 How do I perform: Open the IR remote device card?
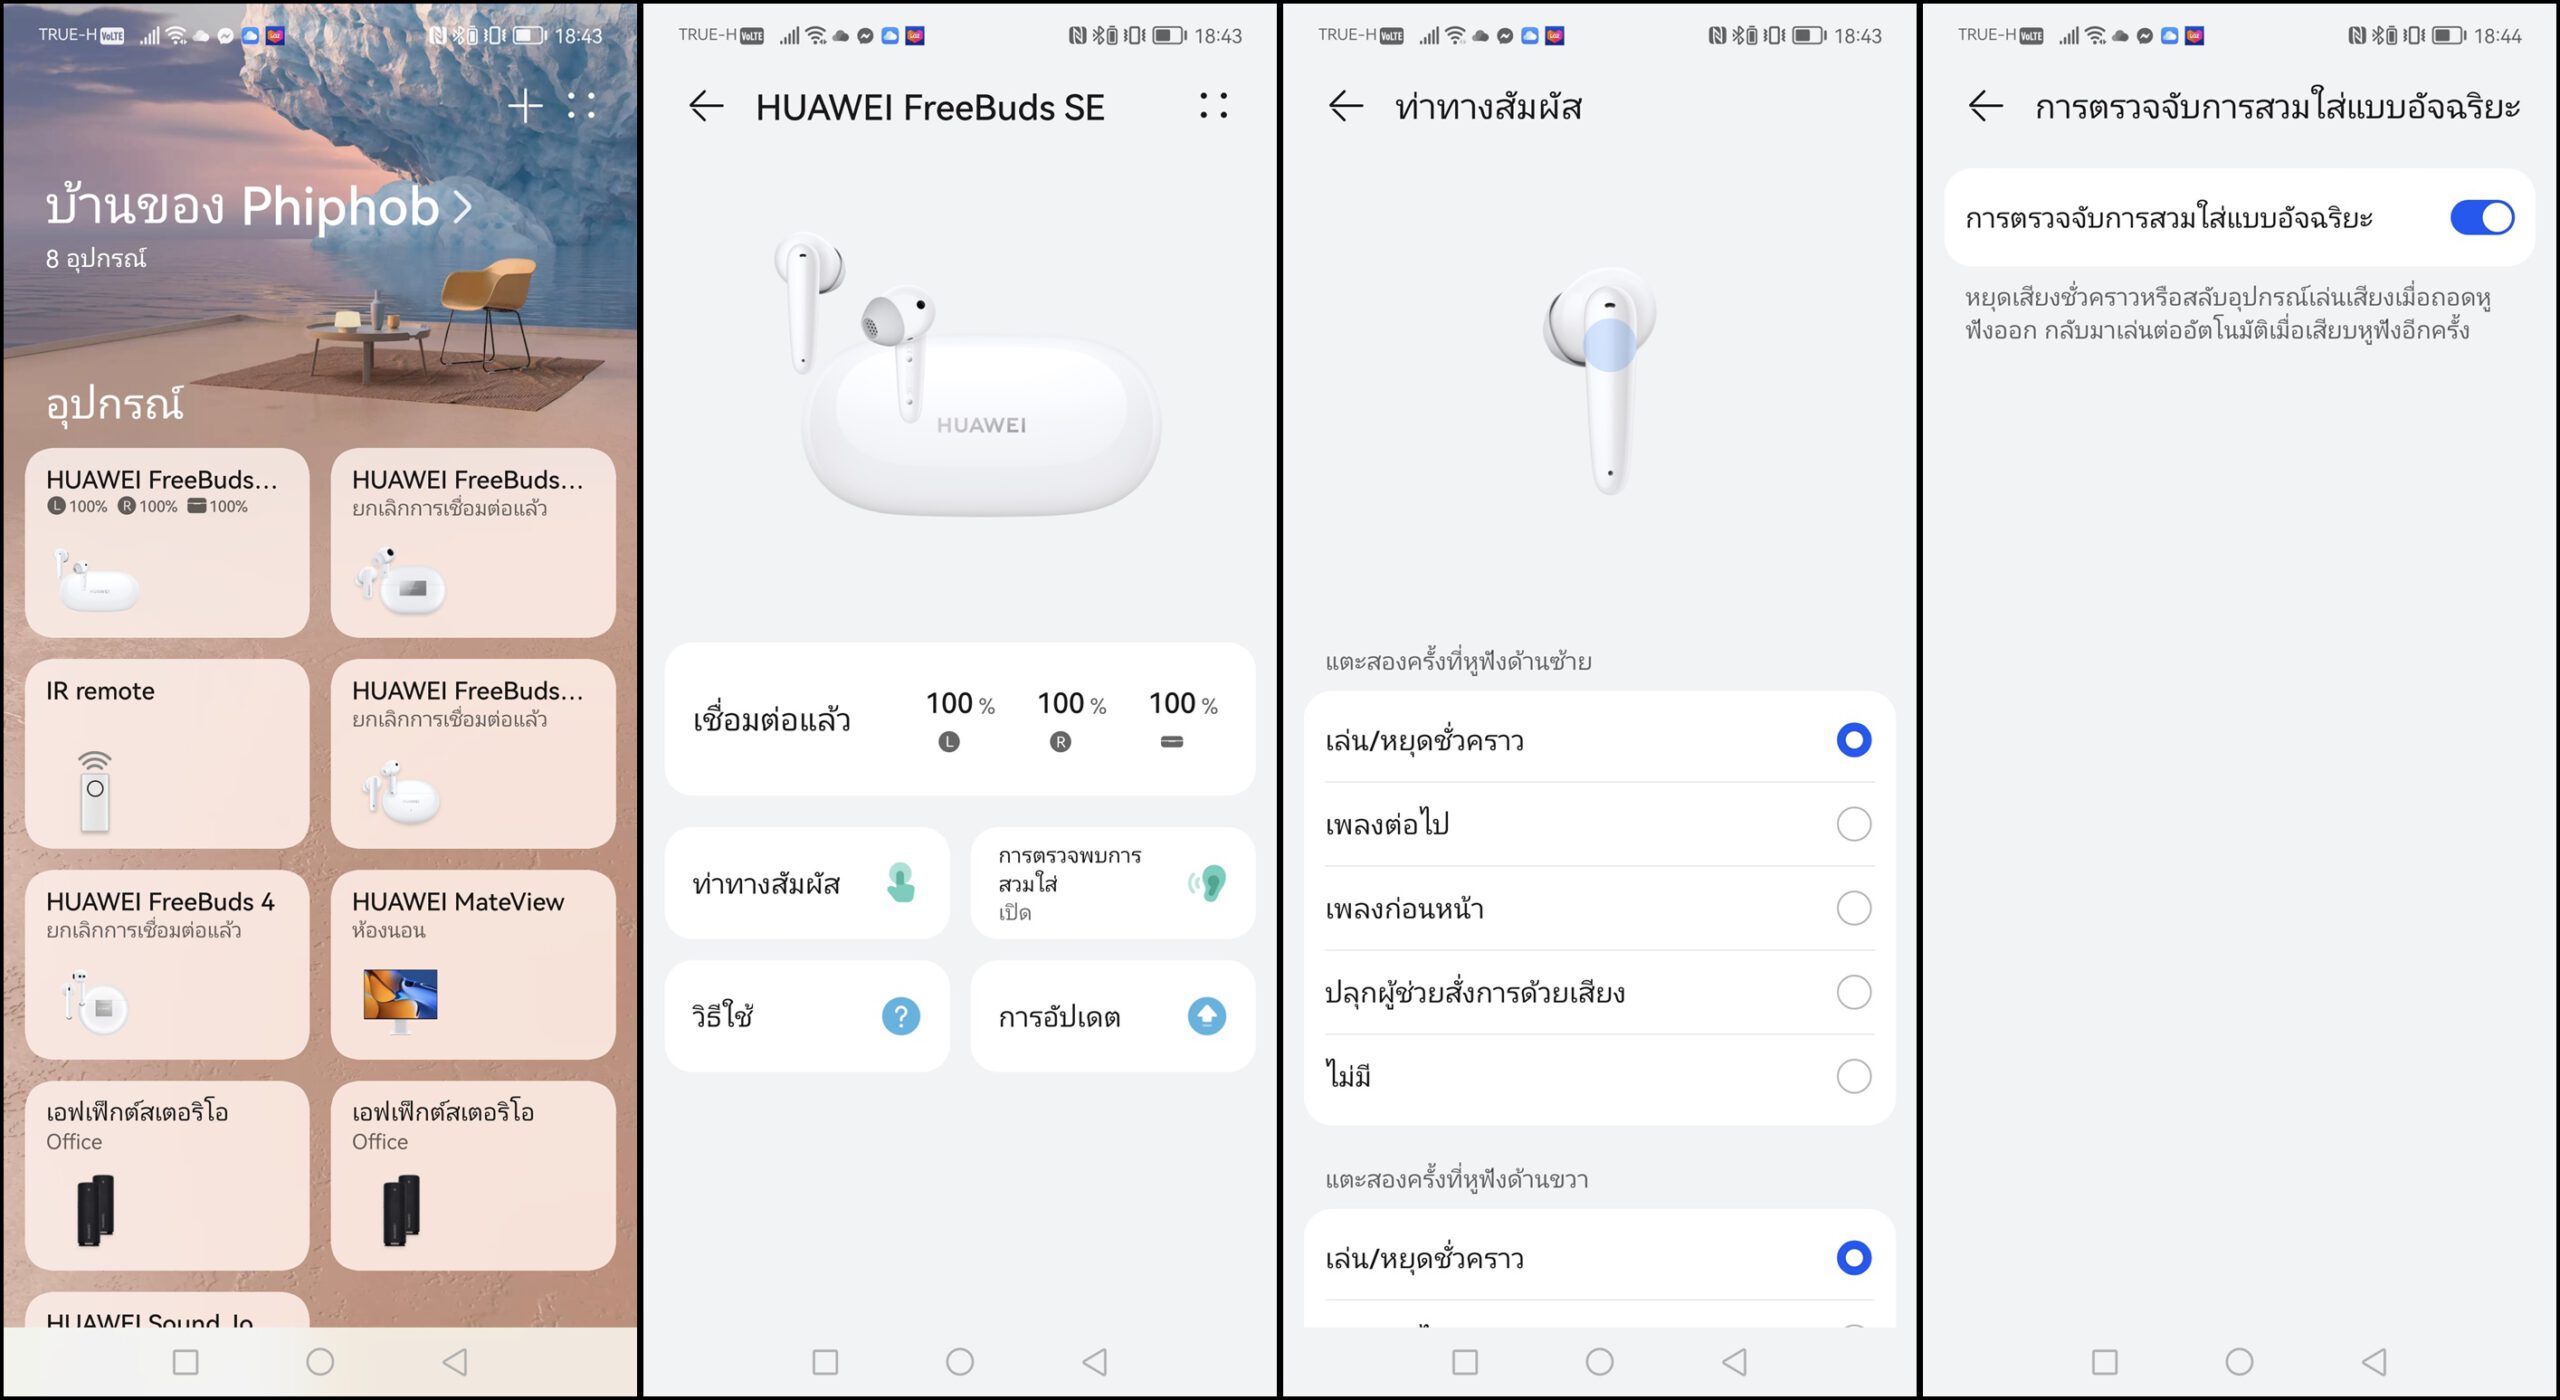tap(167, 754)
